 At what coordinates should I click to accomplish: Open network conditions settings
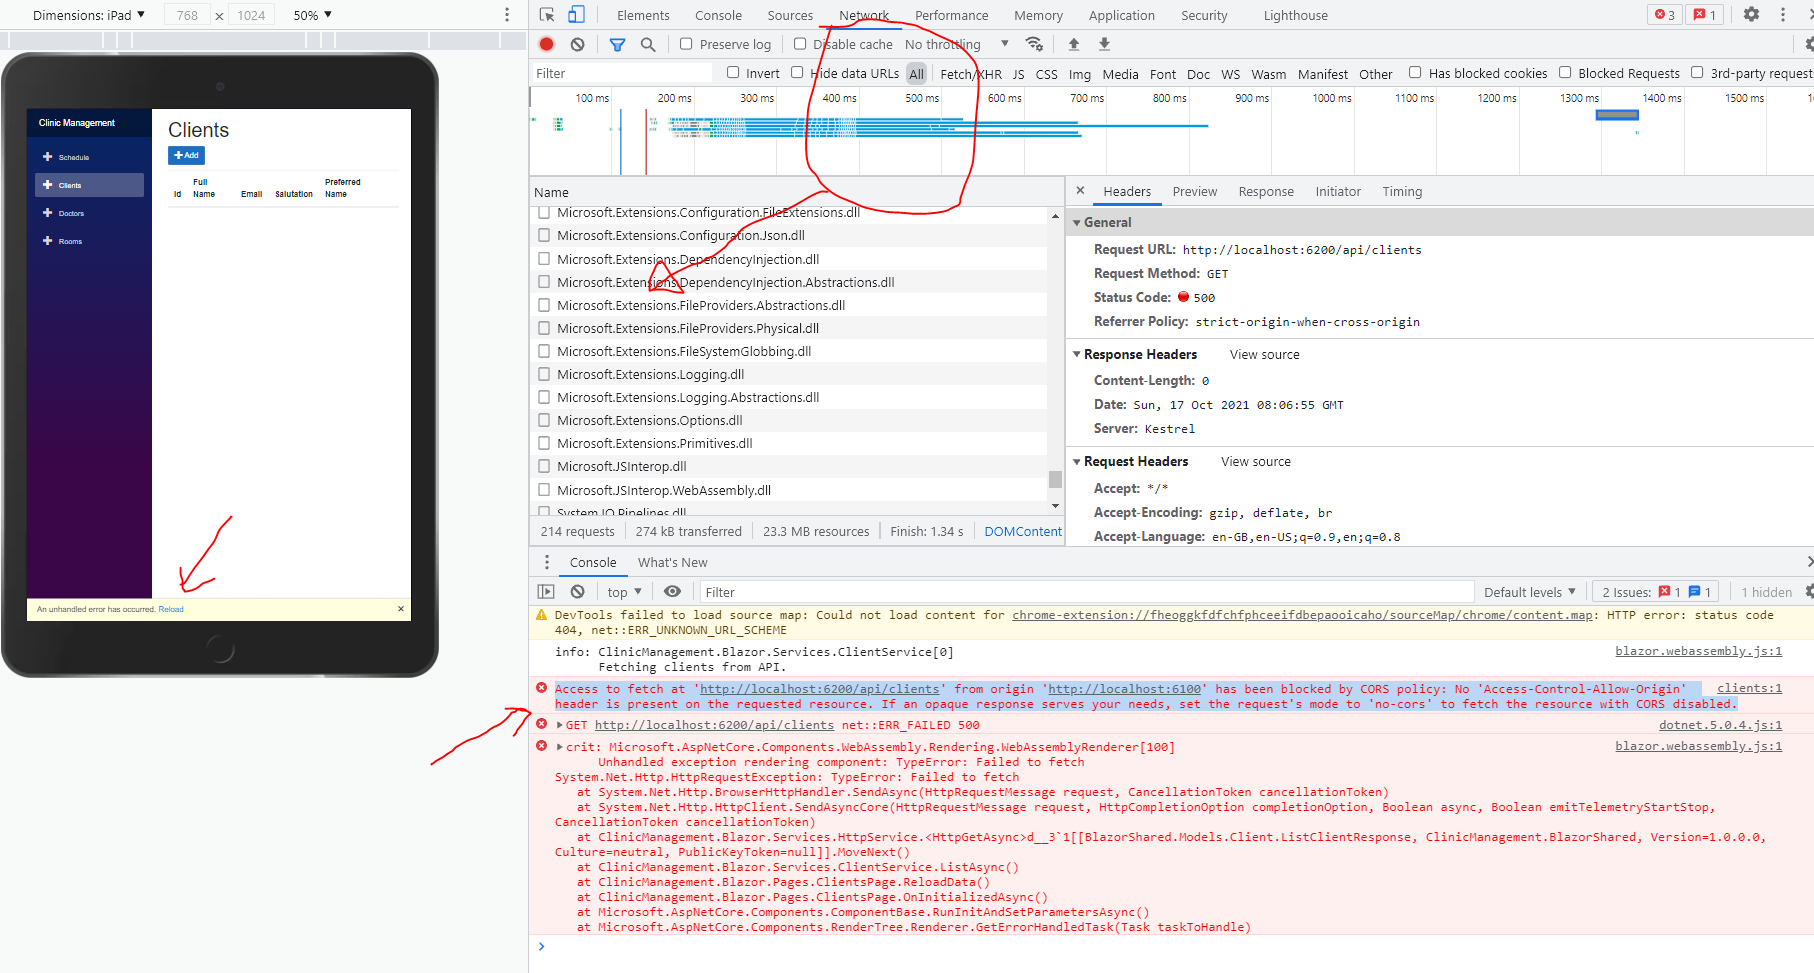point(1035,44)
